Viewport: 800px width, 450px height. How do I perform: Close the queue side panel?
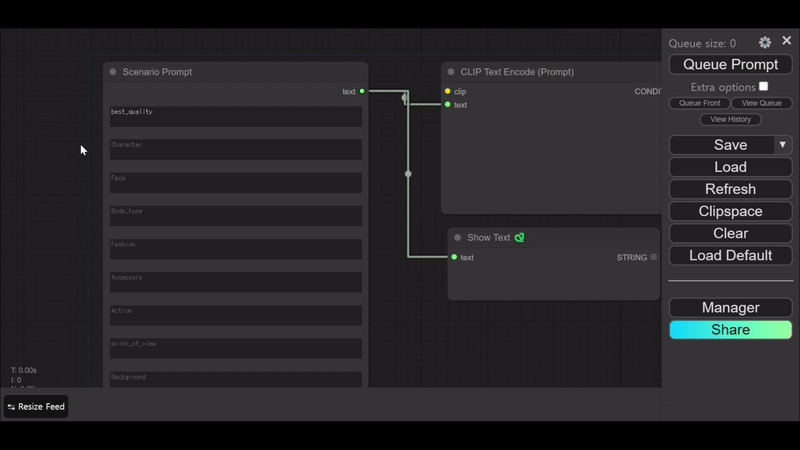786,41
